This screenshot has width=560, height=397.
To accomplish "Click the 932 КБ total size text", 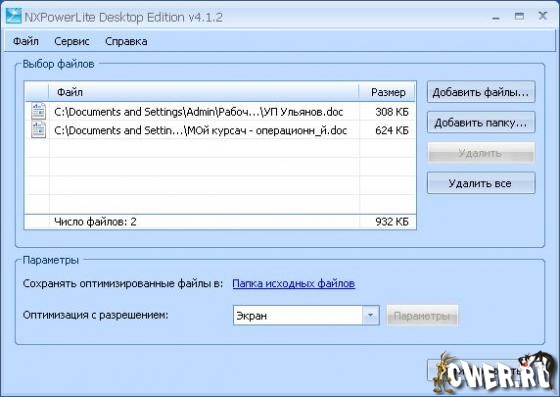I will tap(392, 222).
